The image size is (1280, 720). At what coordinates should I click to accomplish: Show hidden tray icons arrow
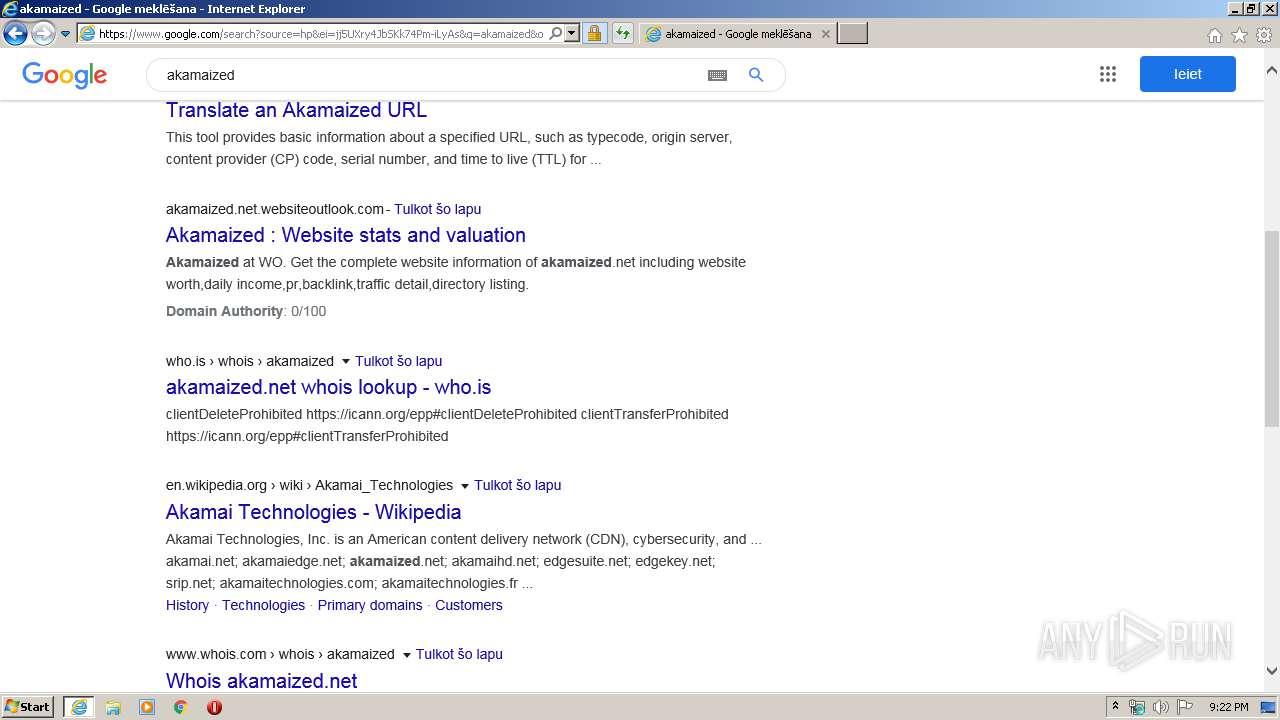(x=1115, y=707)
